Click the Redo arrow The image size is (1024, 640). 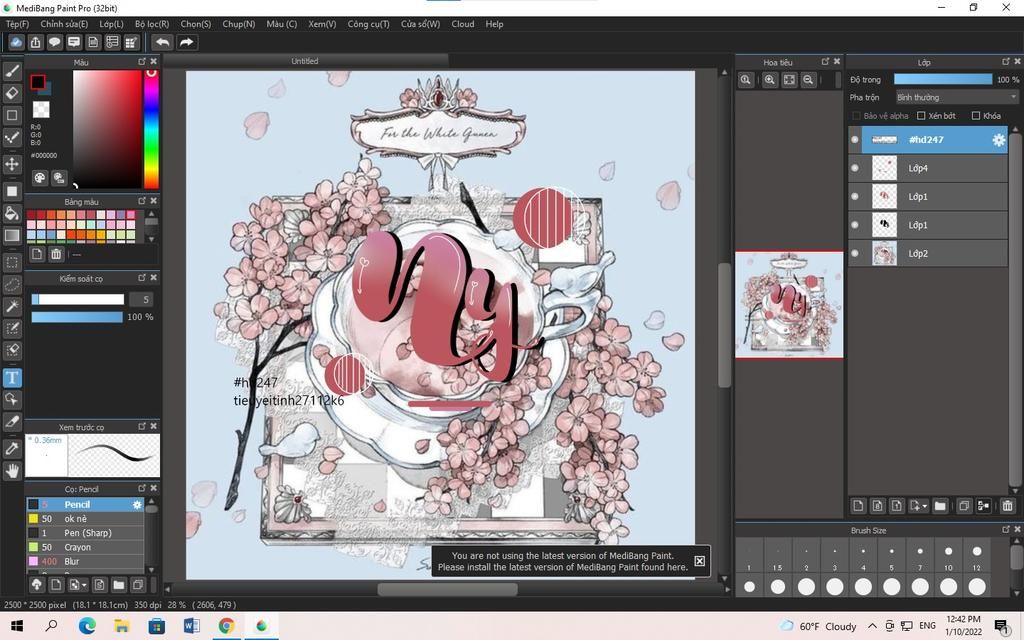pos(187,42)
